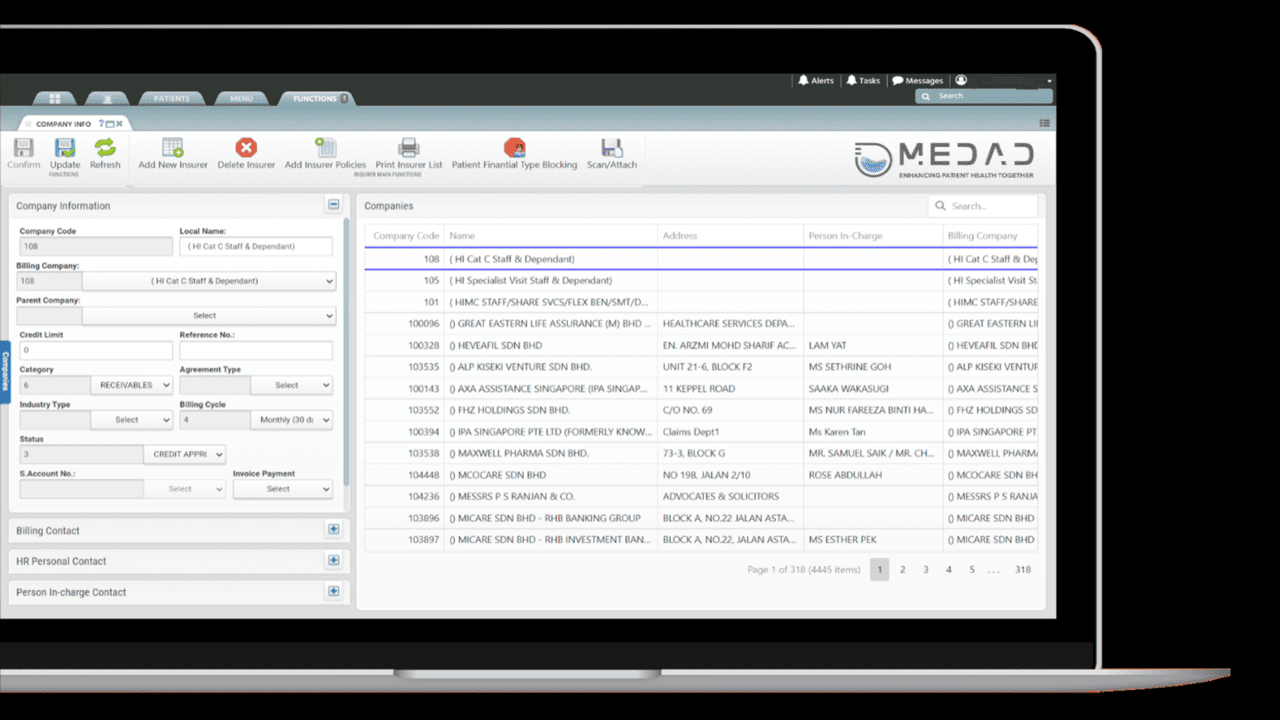Collapse the Company Information panel

point(333,205)
